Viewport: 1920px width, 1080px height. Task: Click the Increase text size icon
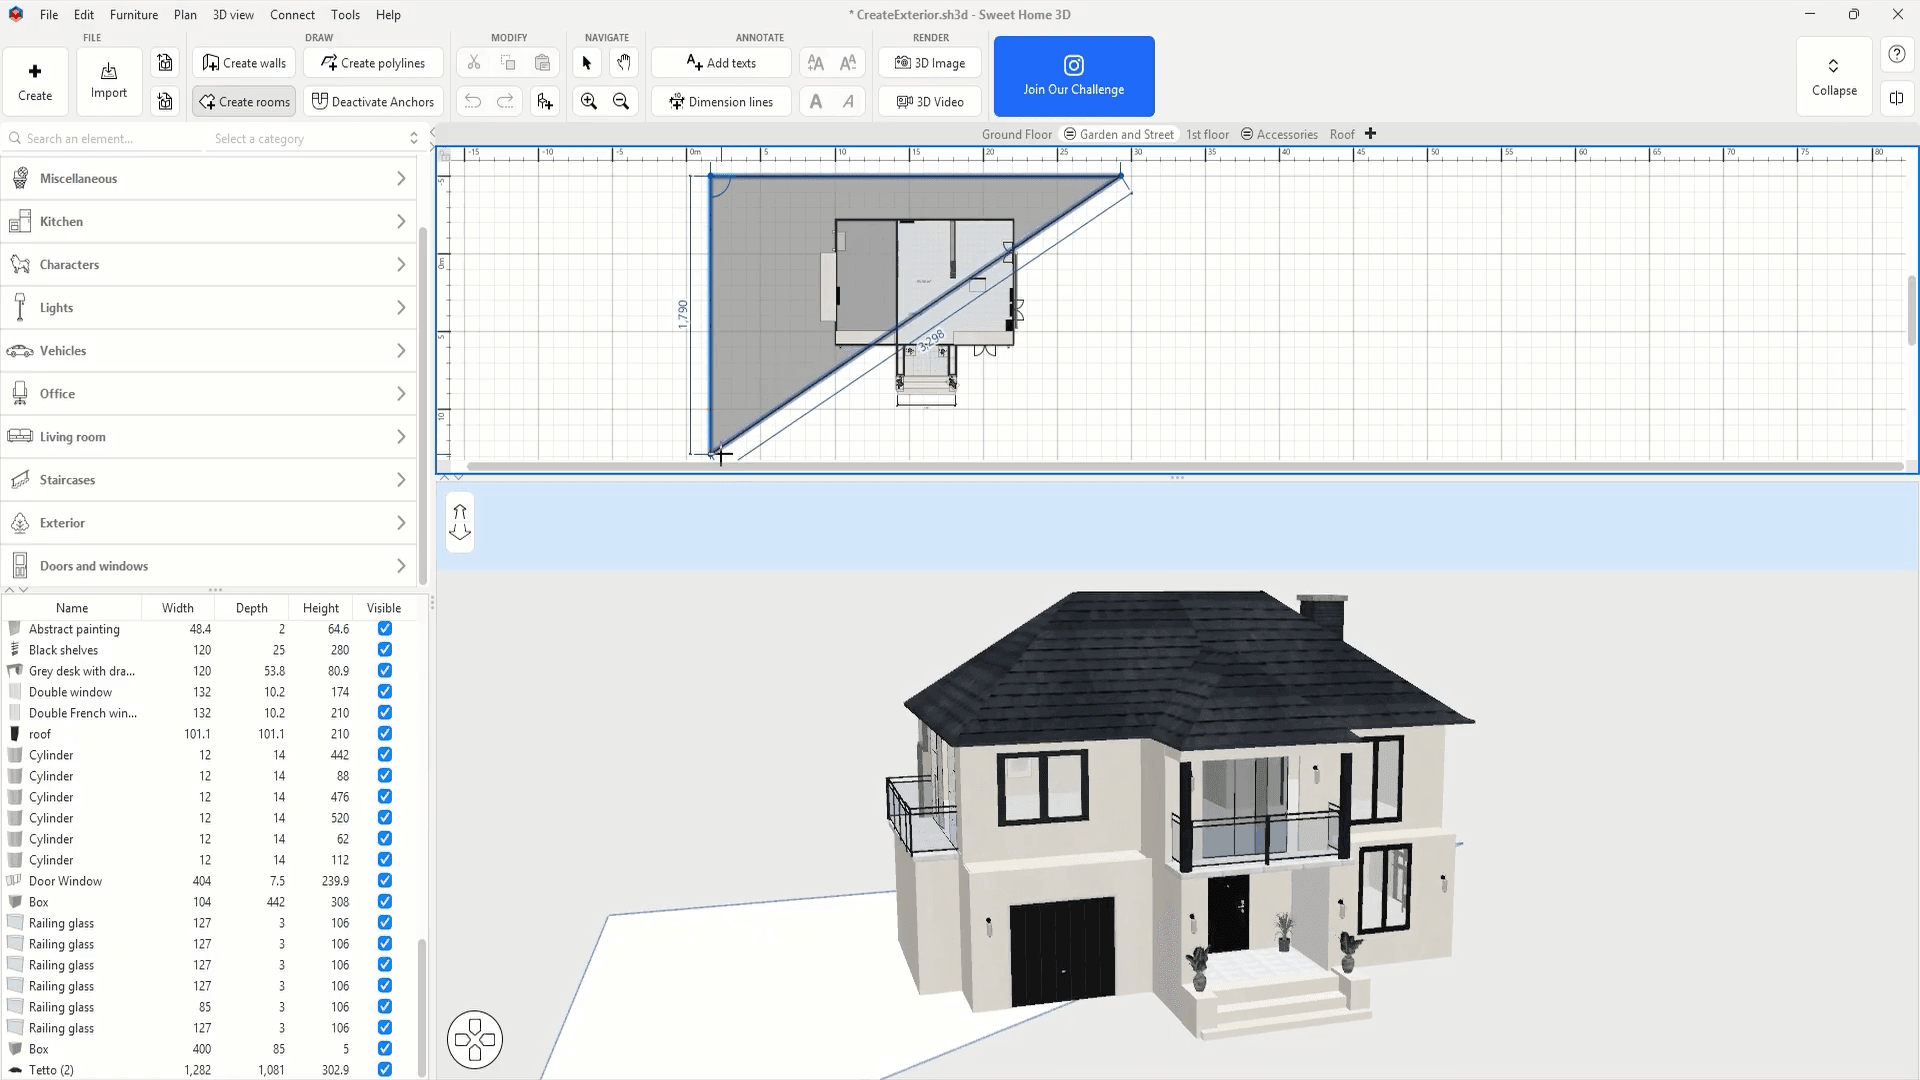pos(816,63)
